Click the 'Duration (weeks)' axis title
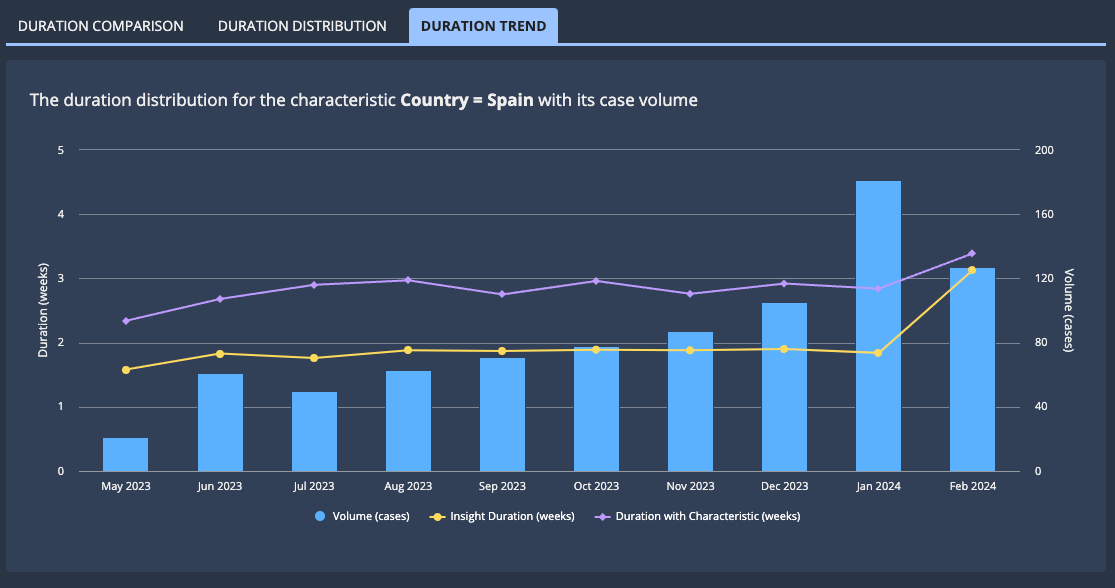The image size is (1115, 588). [43, 310]
